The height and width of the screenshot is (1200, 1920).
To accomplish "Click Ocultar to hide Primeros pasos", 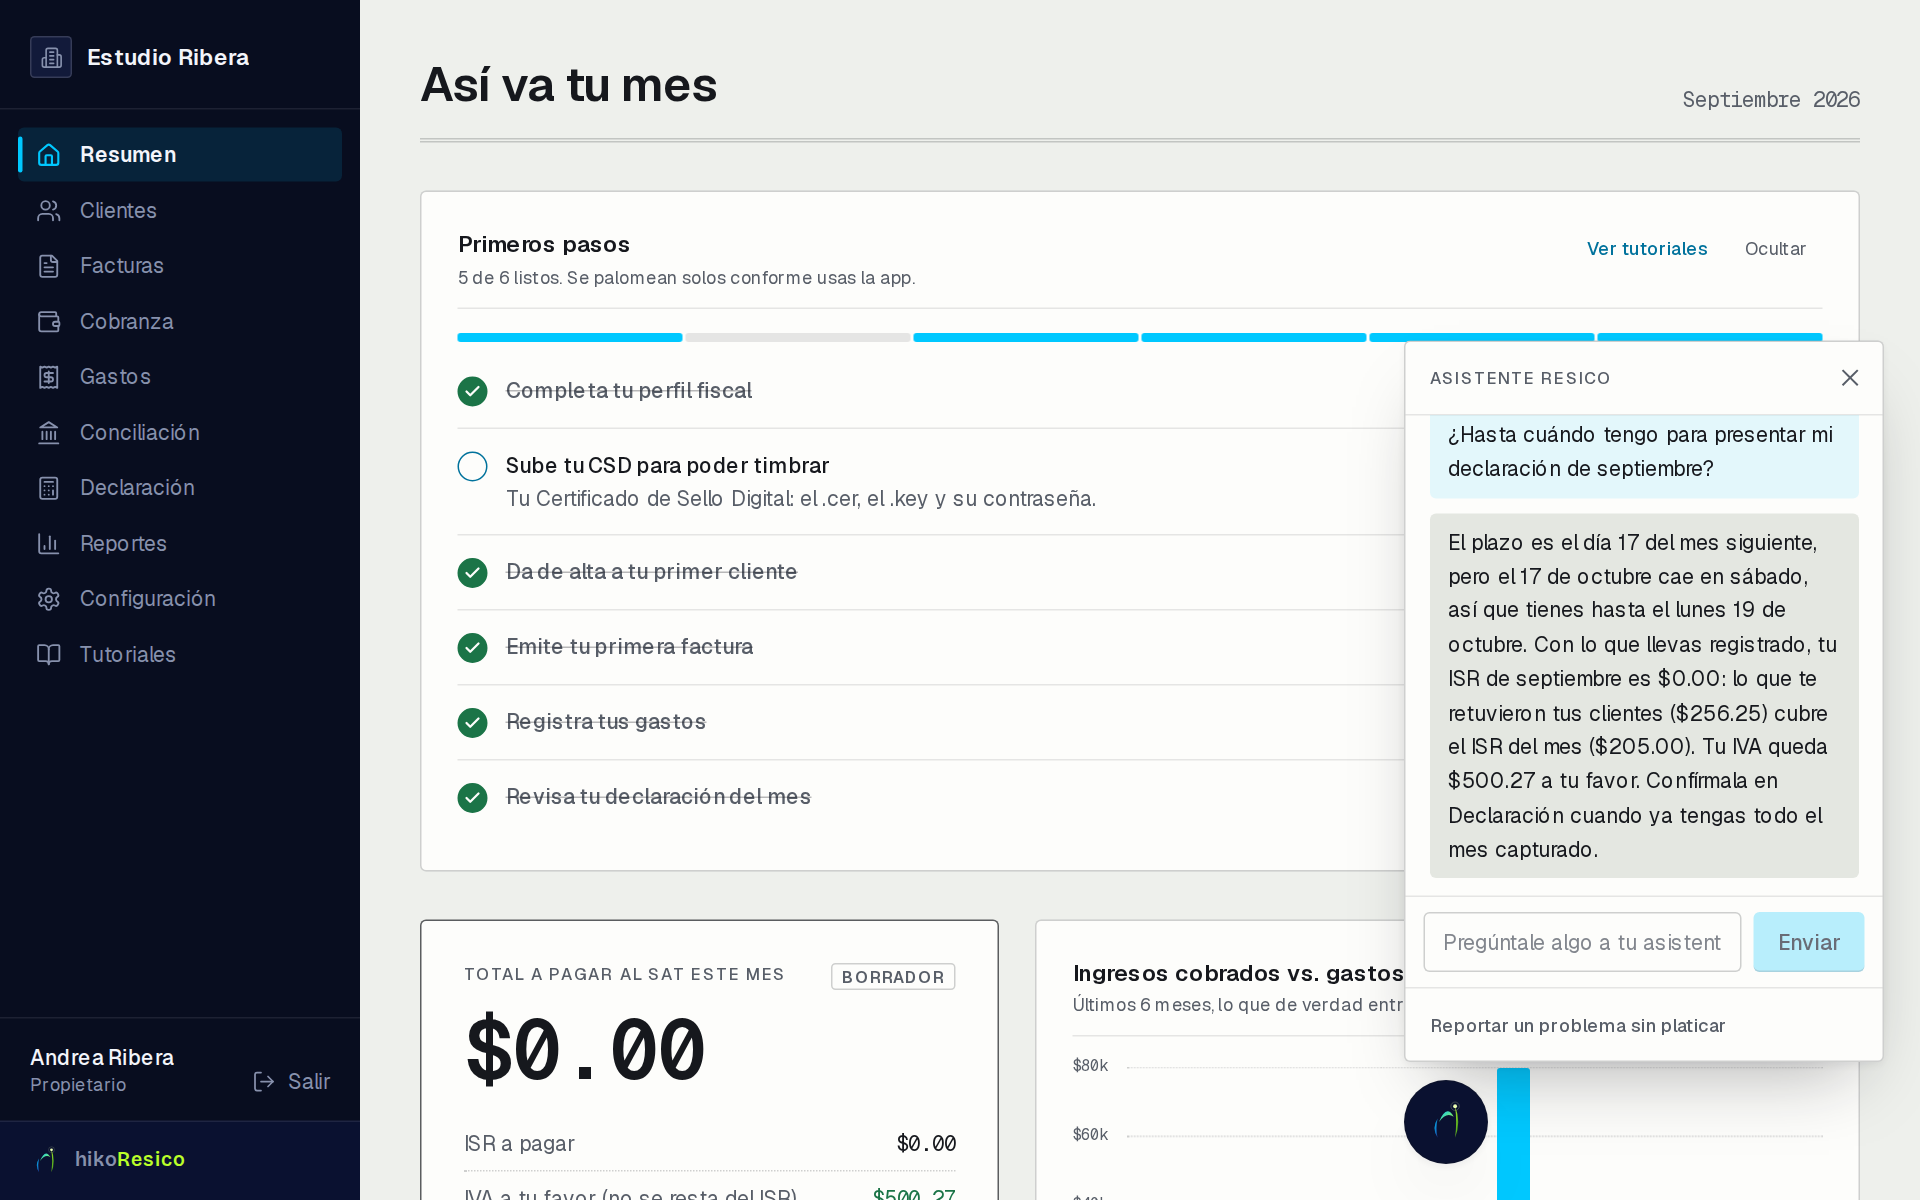I will tap(1775, 248).
